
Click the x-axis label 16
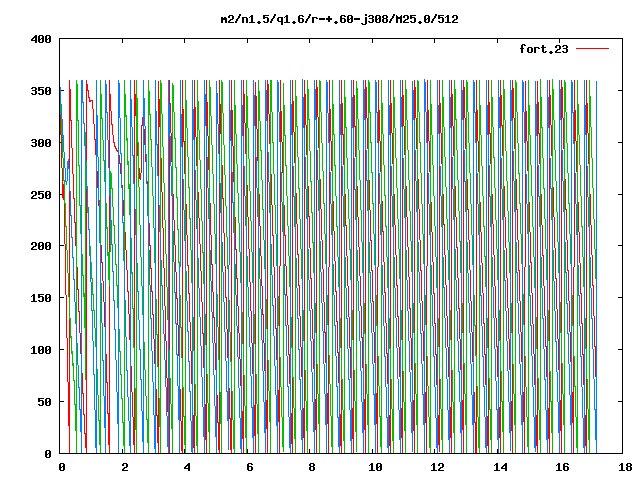pyautogui.click(x=562, y=467)
